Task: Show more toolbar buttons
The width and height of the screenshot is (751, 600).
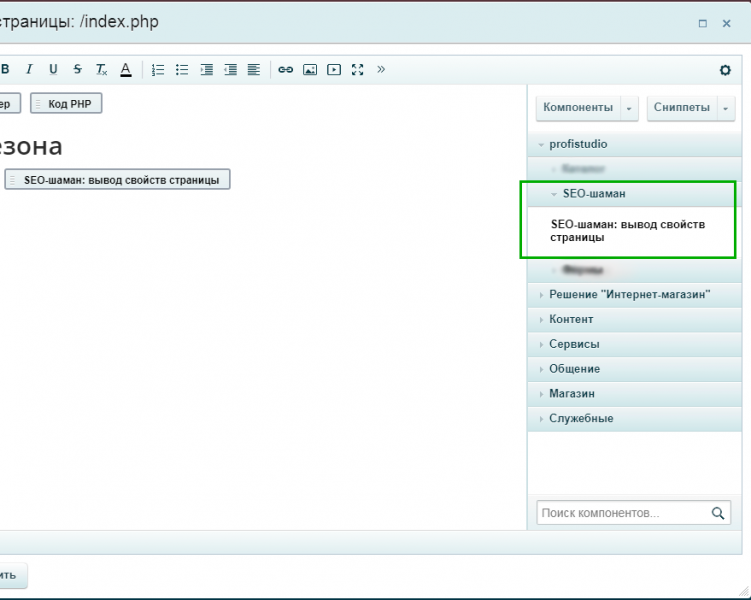Action: click(x=381, y=70)
